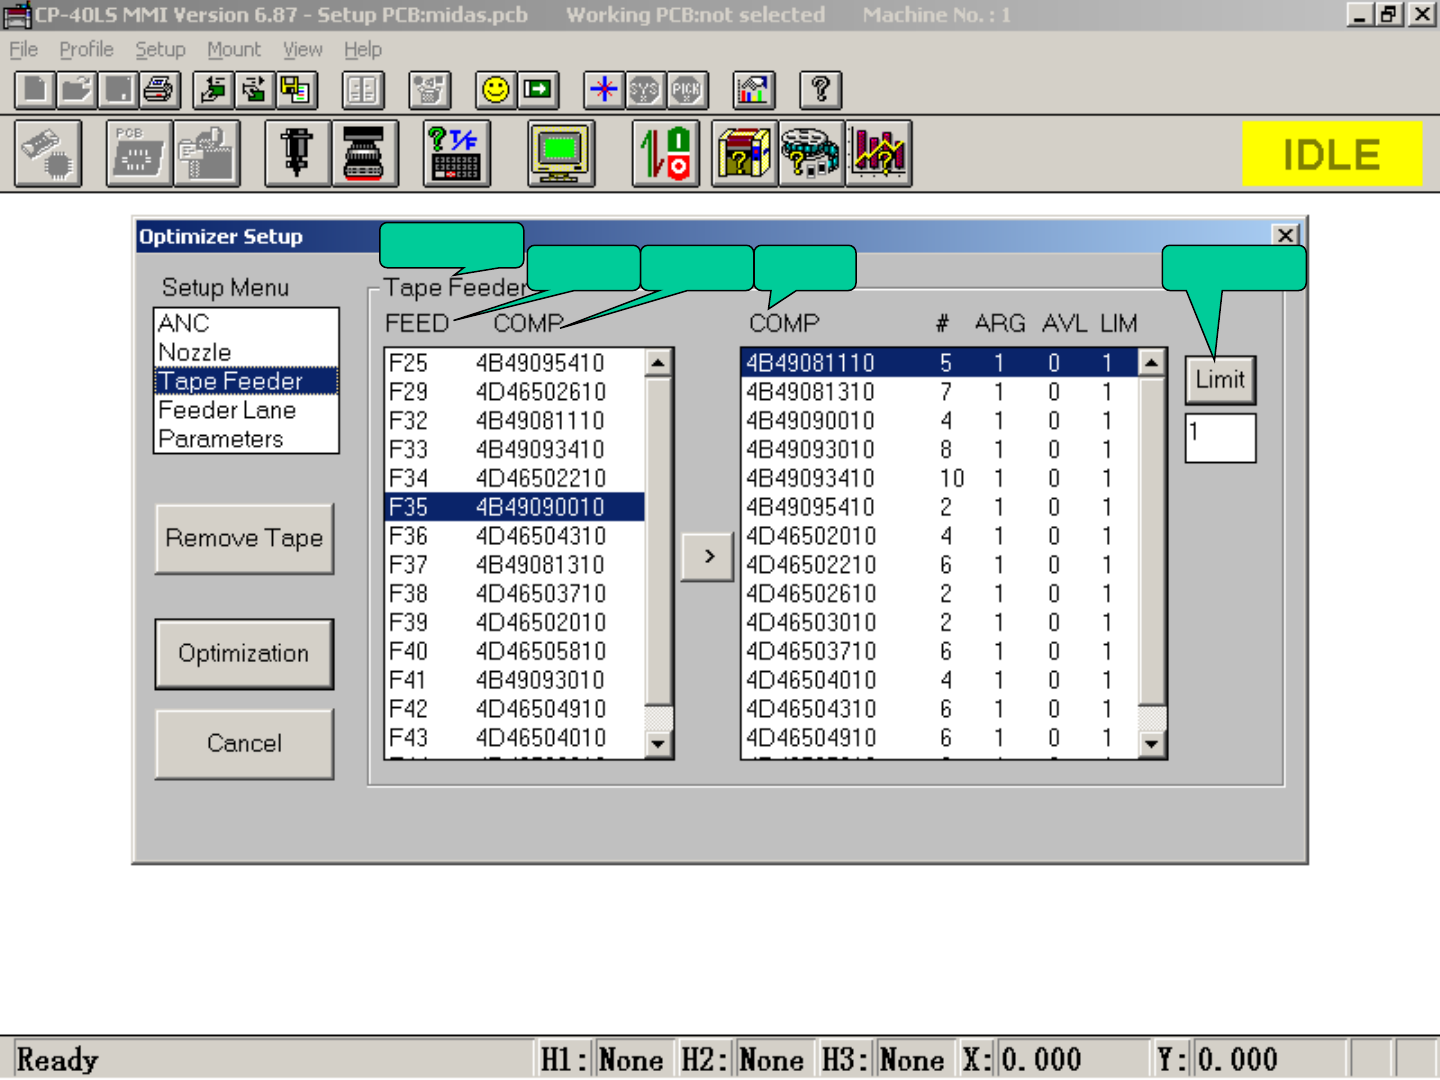Click the bar chart with question mark icon

(879, 154)
